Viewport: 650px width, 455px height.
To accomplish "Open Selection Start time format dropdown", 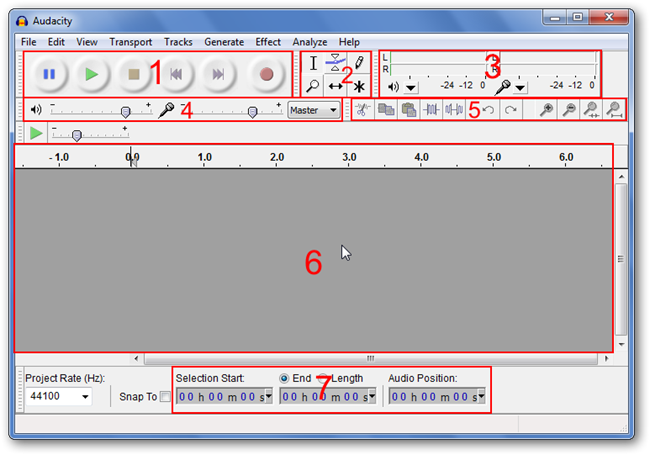I will click(x=269, y=396).
